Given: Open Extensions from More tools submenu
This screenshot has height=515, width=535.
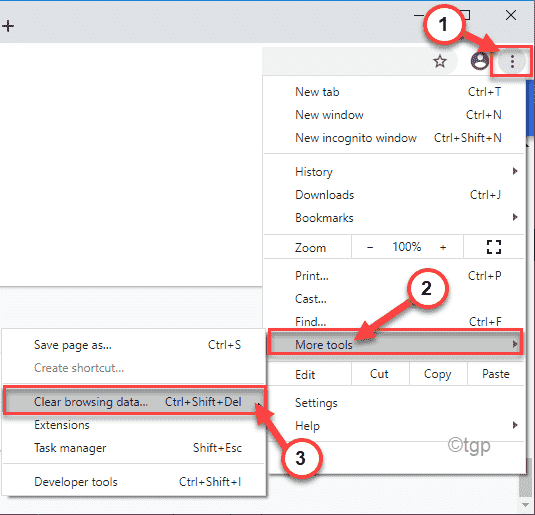Looking at the screenshot, I should click(134, 425).
